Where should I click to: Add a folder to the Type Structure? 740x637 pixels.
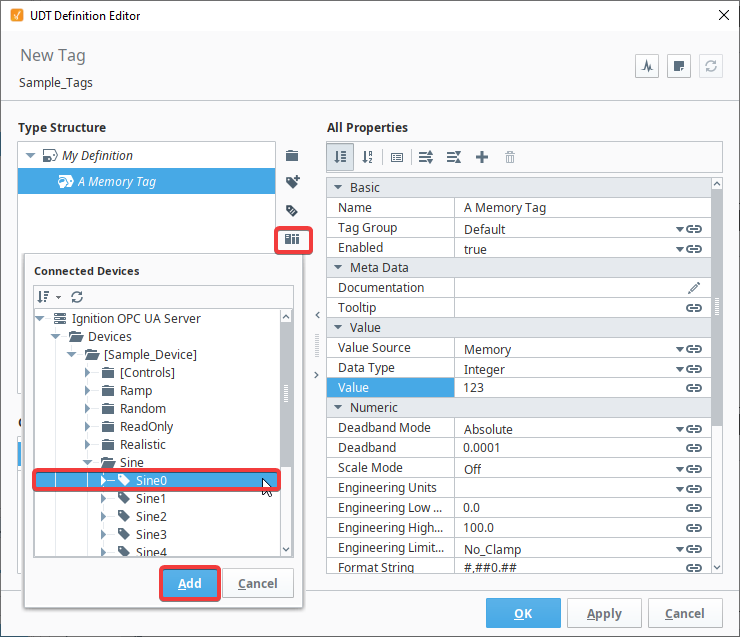pyautogui.click(x=292, y=156)
